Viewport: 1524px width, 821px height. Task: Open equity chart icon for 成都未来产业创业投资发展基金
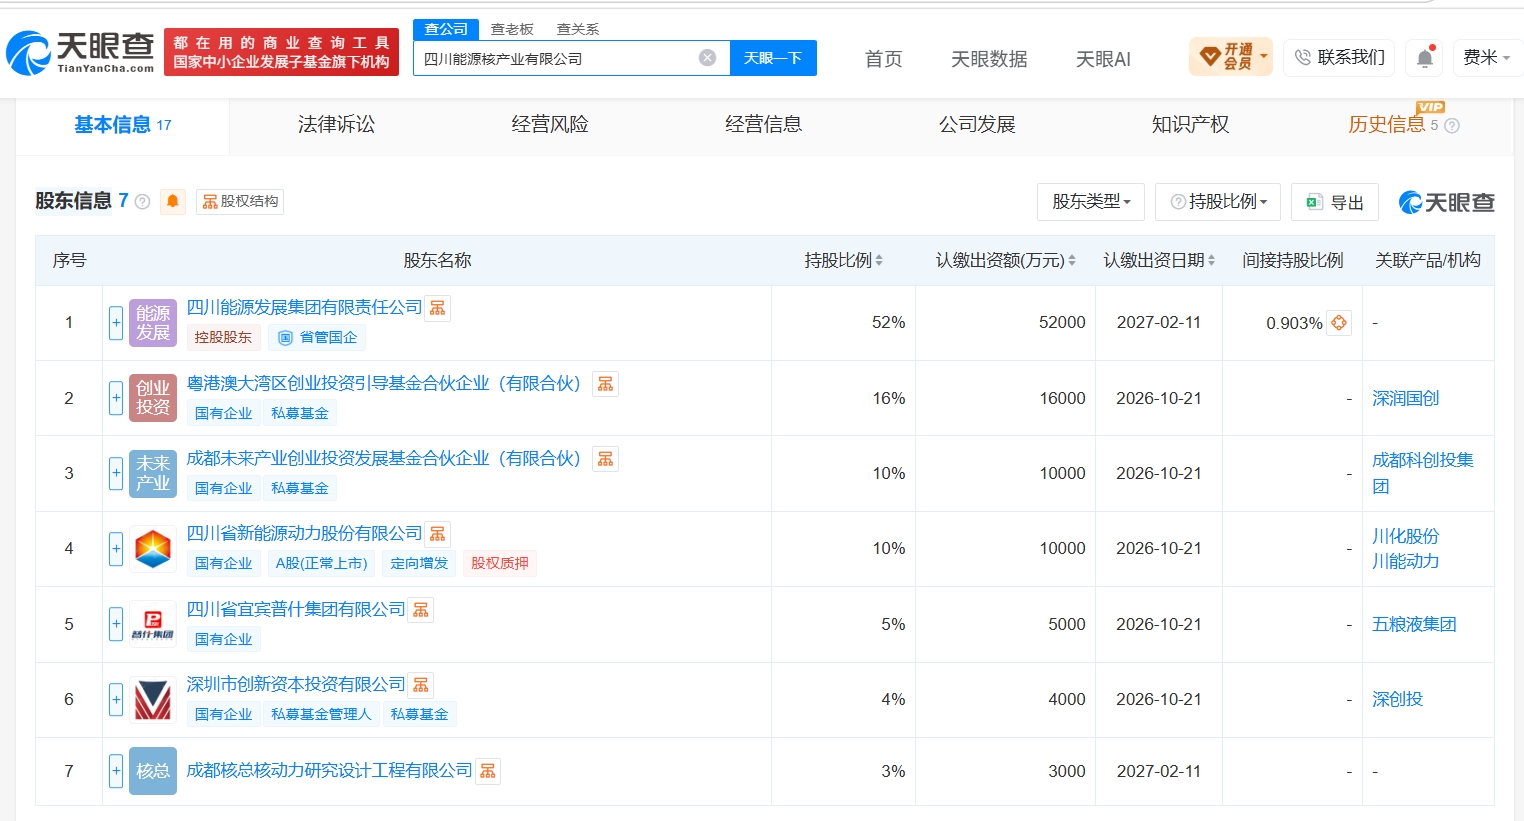click(605, 459)
